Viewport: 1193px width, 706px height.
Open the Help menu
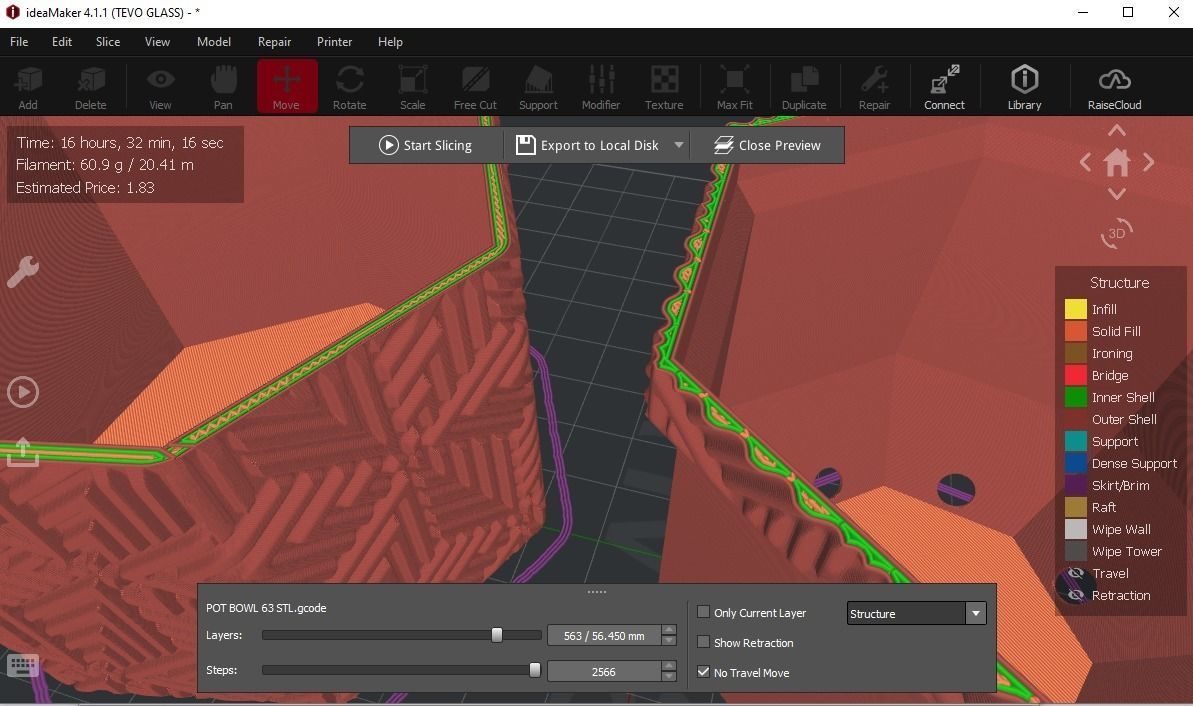coord(390,42)
